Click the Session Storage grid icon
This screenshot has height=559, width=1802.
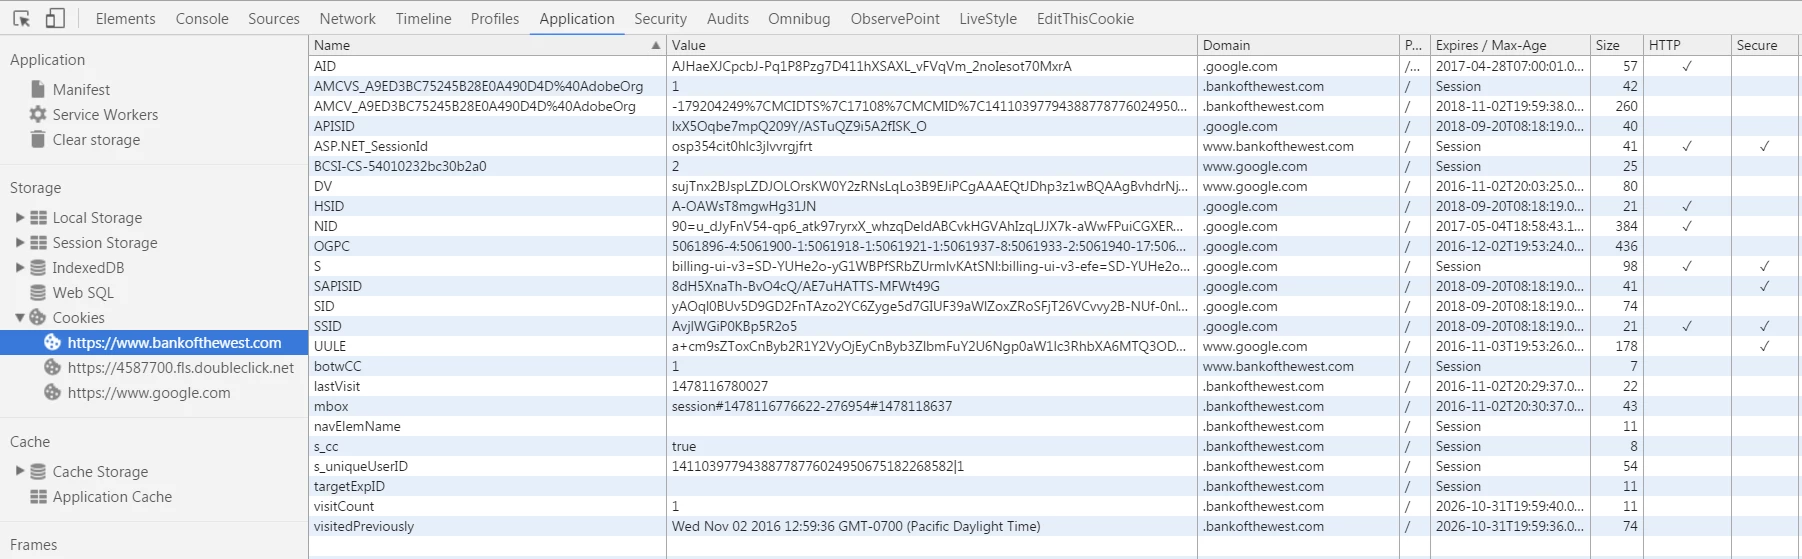click(38, 242)
